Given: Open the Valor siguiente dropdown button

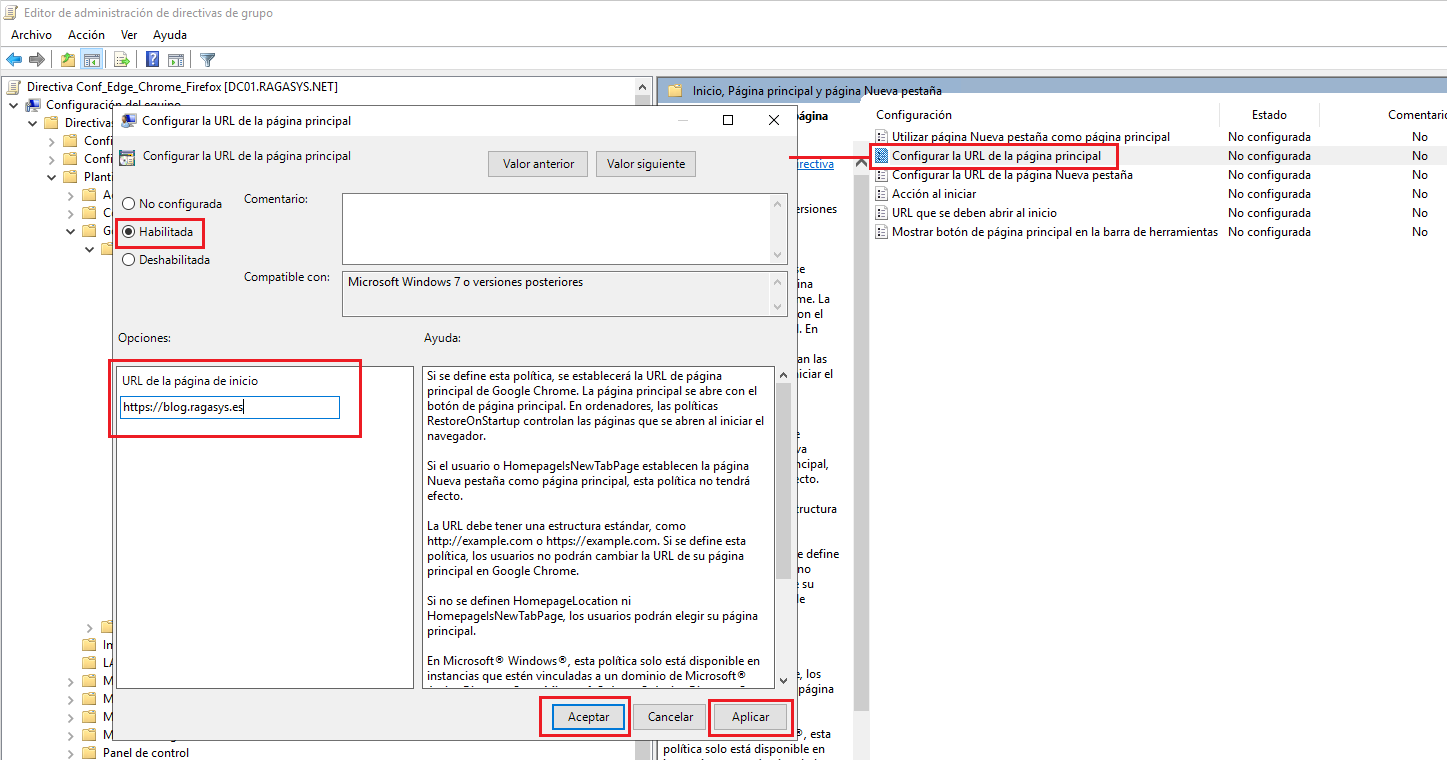Looking at the screenshot, I should [645, 163].
